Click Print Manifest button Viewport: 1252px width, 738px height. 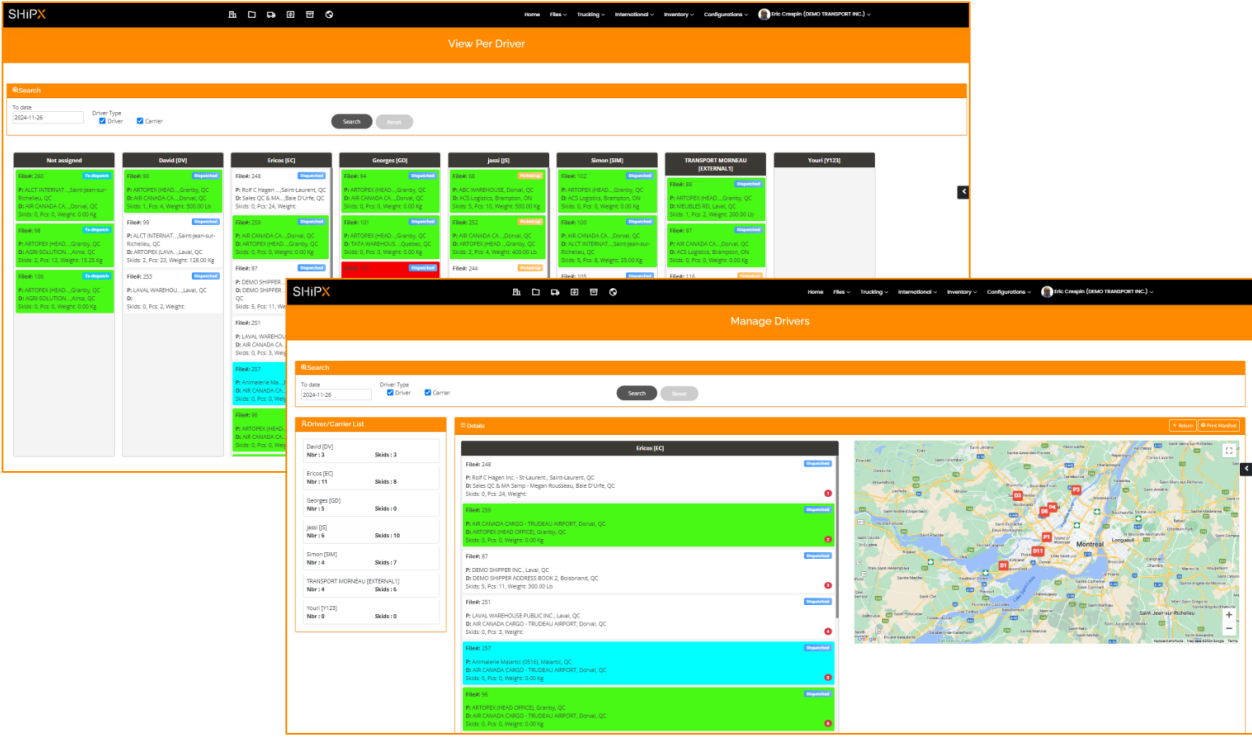[1219, 426]
